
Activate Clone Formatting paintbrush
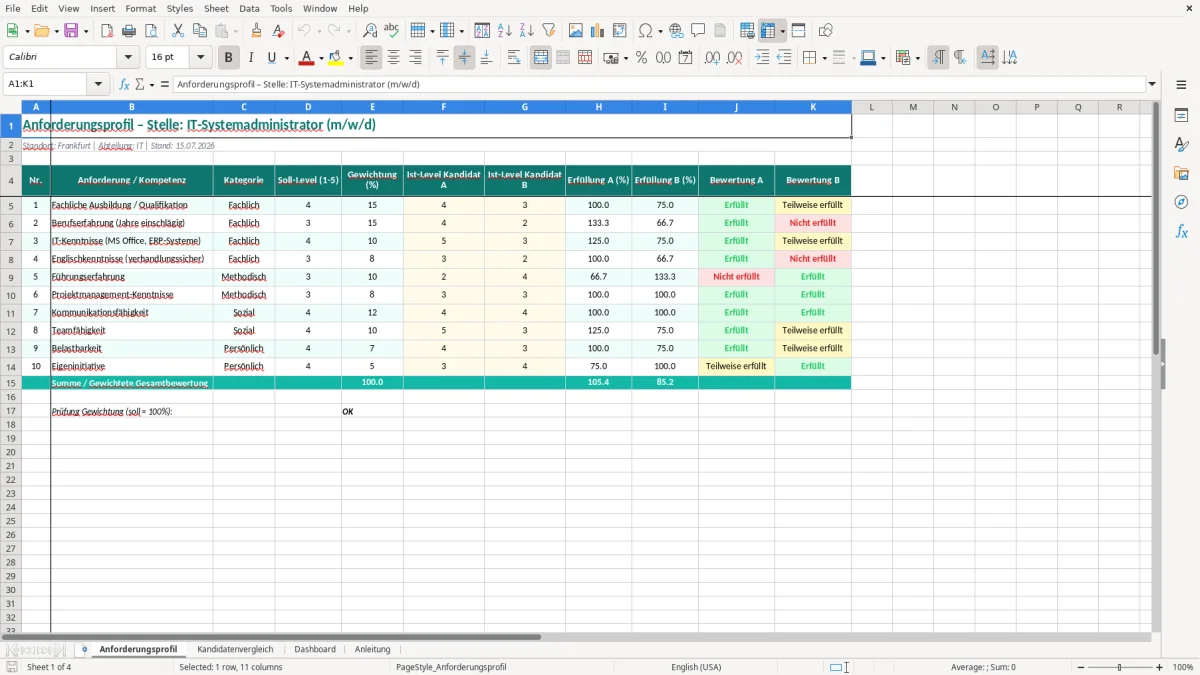tap(257, 31)
